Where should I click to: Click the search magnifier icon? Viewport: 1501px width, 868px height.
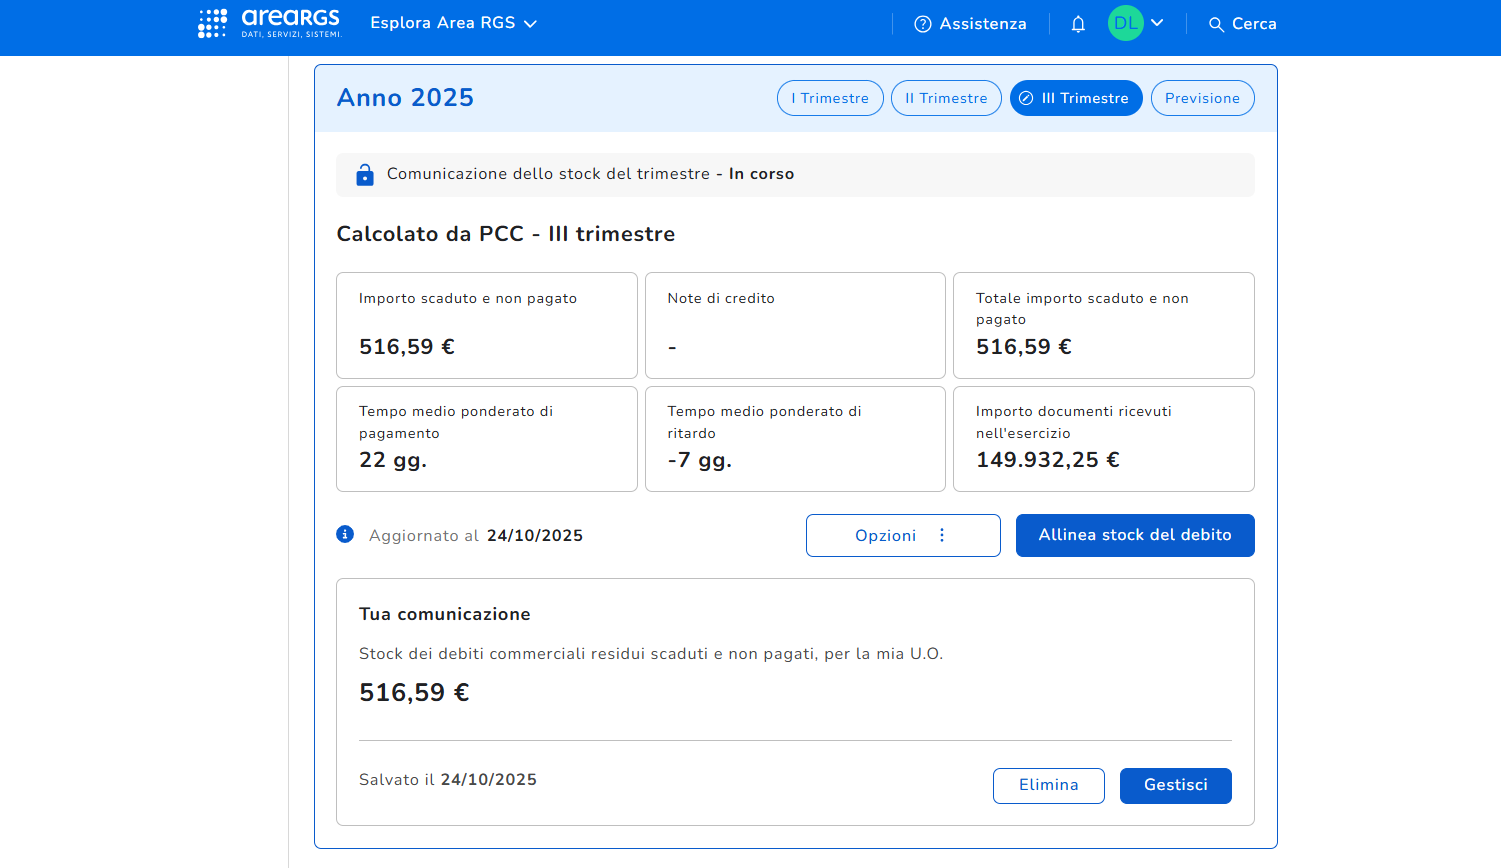point(1216,24)
